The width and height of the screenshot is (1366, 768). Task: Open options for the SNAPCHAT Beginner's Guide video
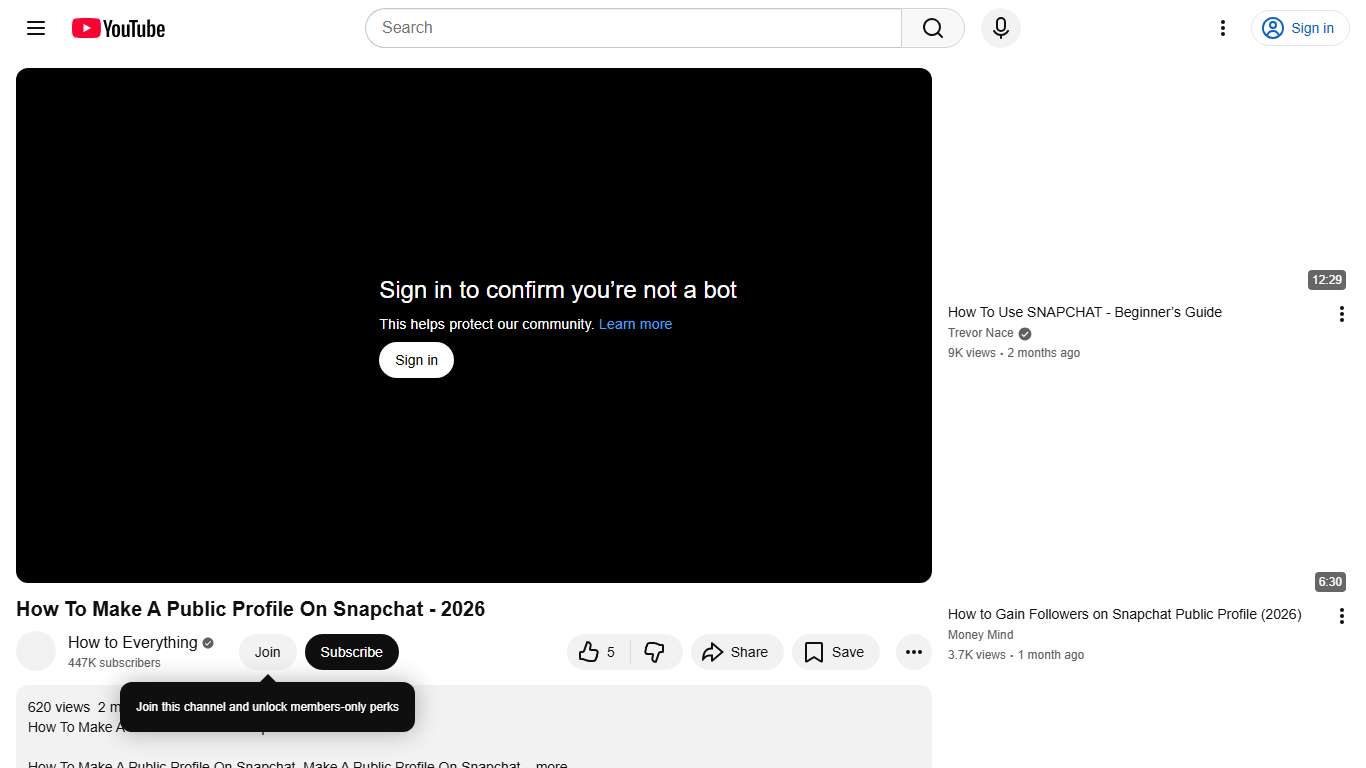(1341, 313)
